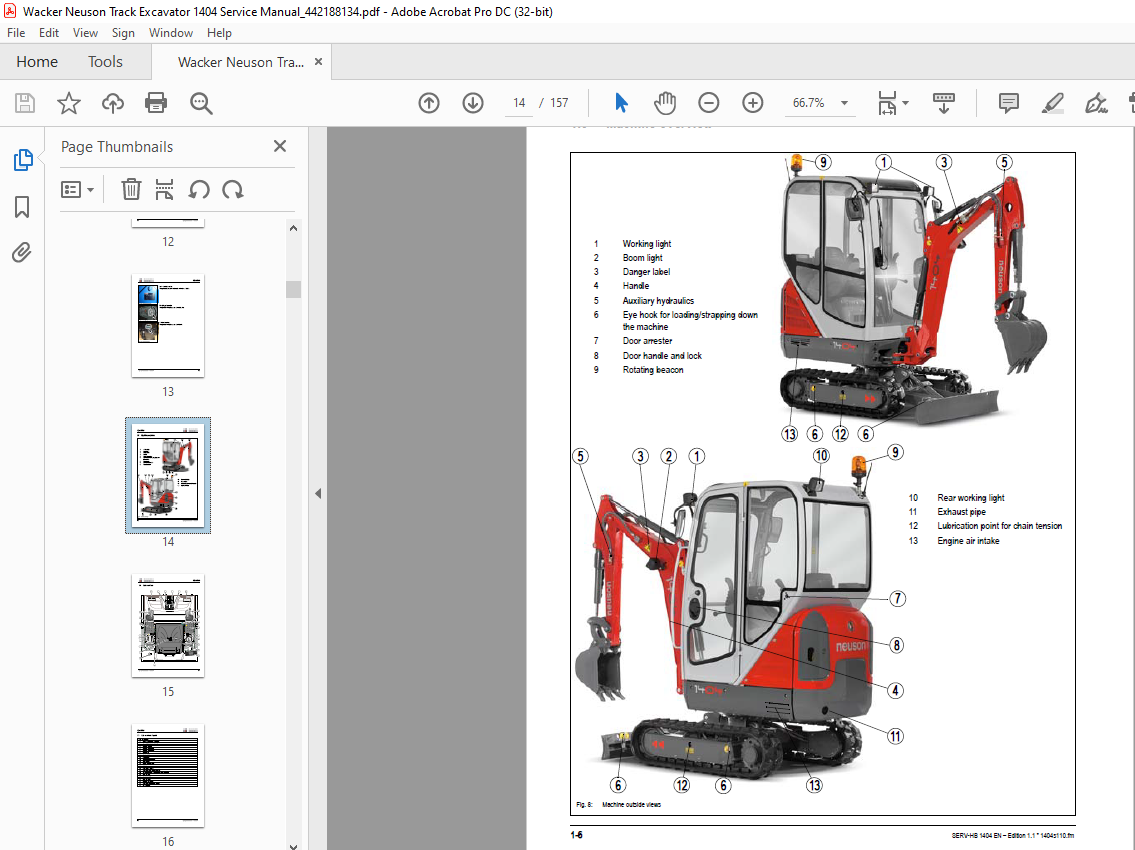This screenshot has height=850, width=1135.
Task: Click the 'Exhaust pipe' legend text
Action: [961, 512]
